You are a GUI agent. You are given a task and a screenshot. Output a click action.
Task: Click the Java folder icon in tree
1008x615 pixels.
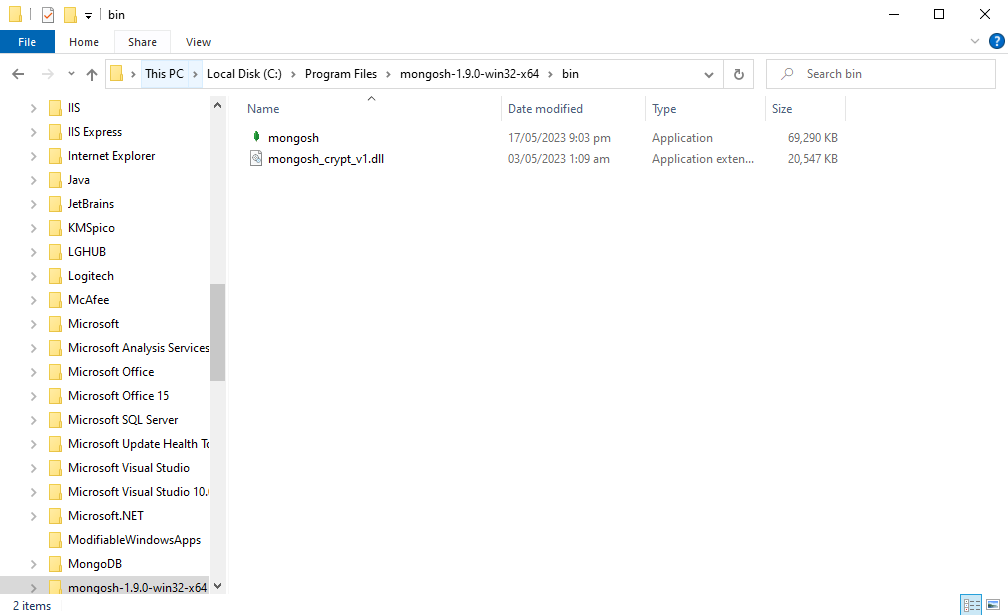pyautogui.click(x=55, y=180)
